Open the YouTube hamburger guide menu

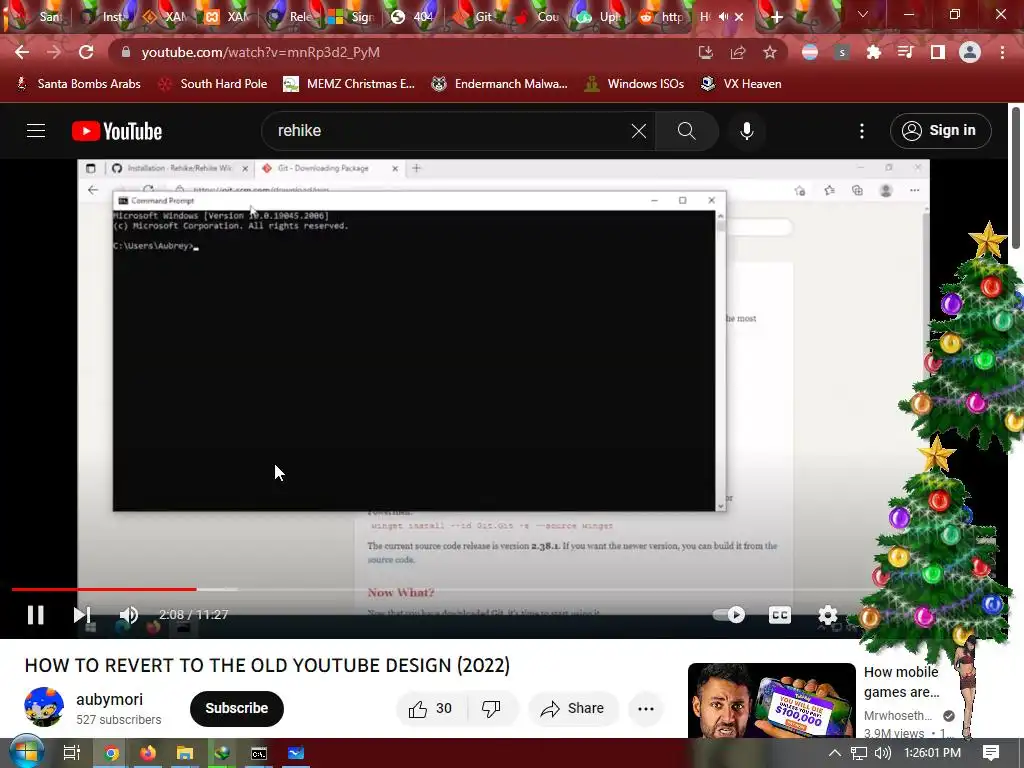pyautogui.click(x=36, y=131)
